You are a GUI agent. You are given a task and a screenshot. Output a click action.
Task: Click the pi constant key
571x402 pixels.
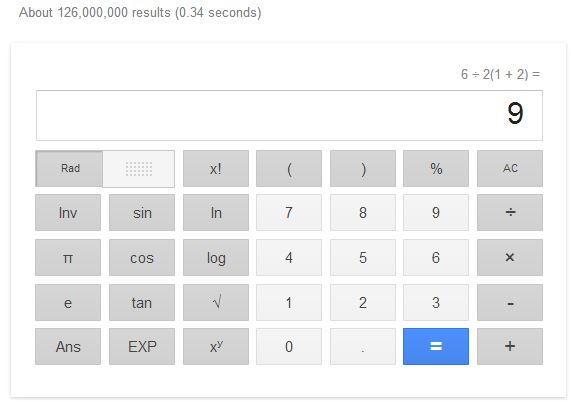68,257
